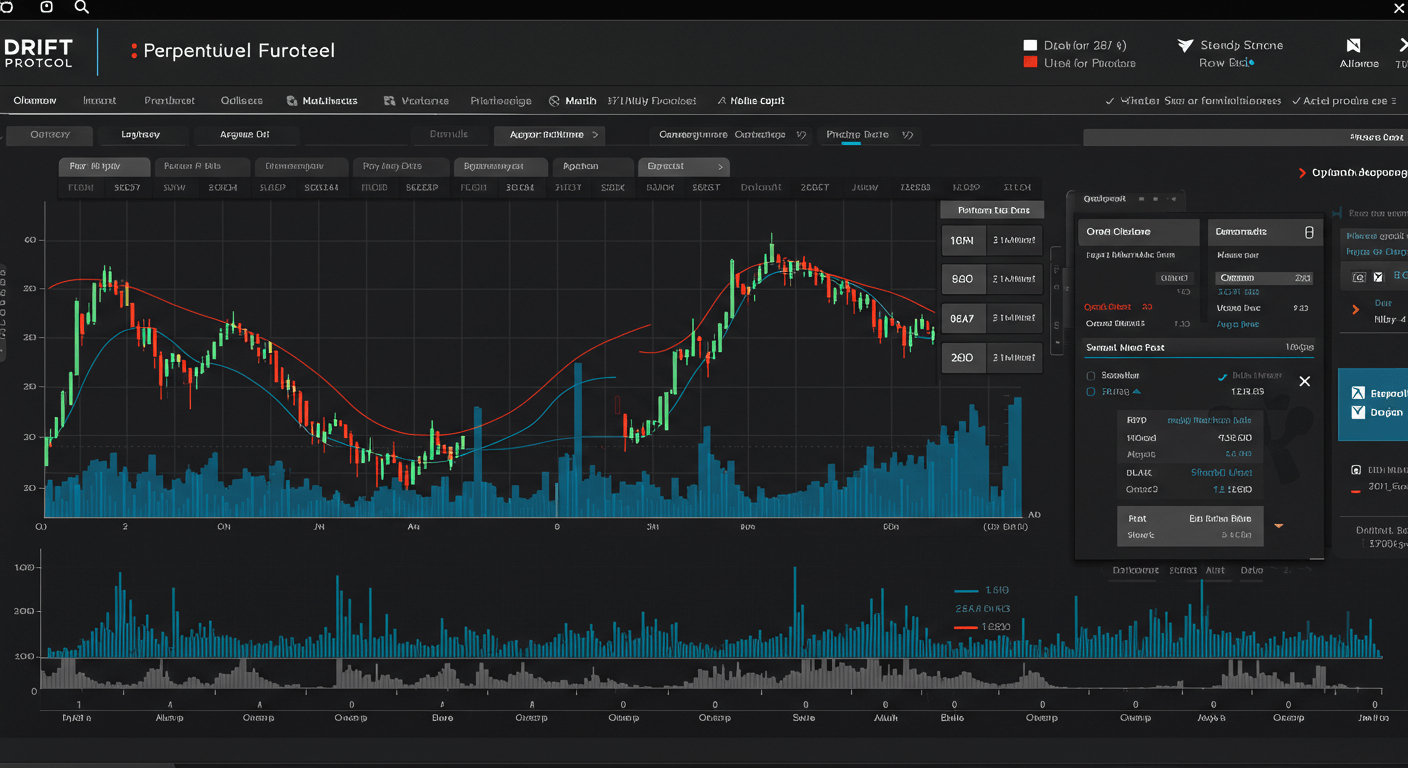This screenshot has height=768, width=1408.
Task: Select the '8GO' timeframe button
Action: (x=962, y=280)
